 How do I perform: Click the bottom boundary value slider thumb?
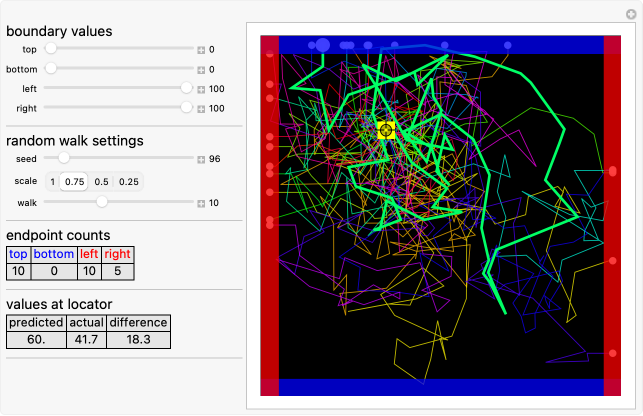point(50,68)
